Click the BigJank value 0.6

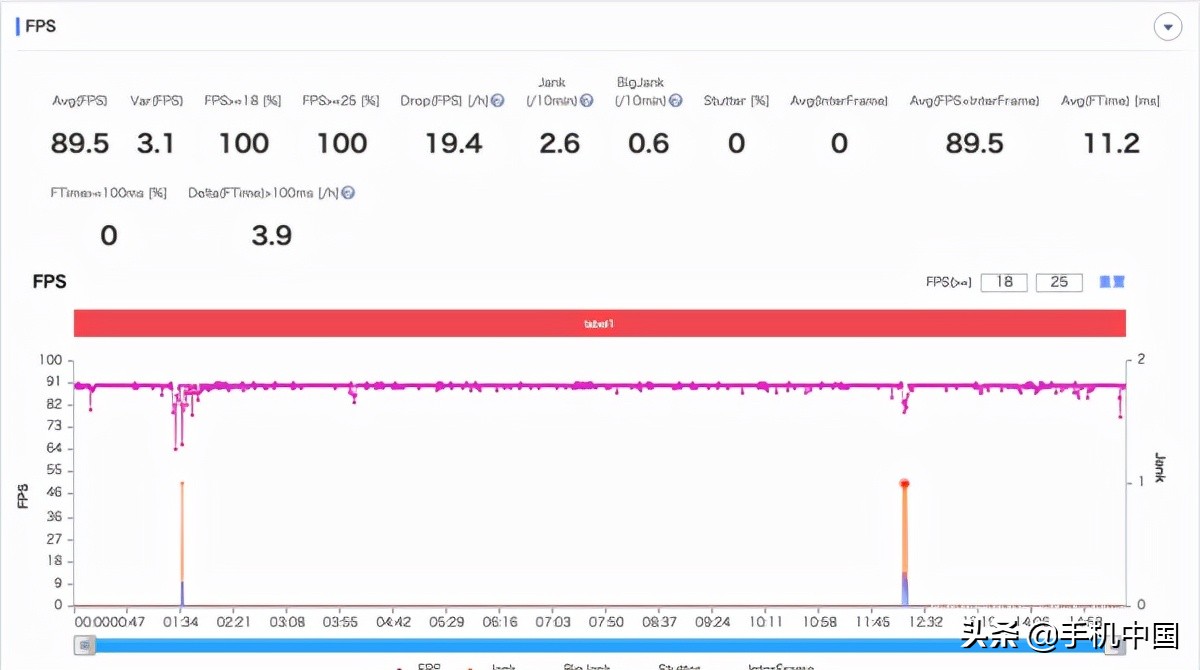(x=649, y=143)
